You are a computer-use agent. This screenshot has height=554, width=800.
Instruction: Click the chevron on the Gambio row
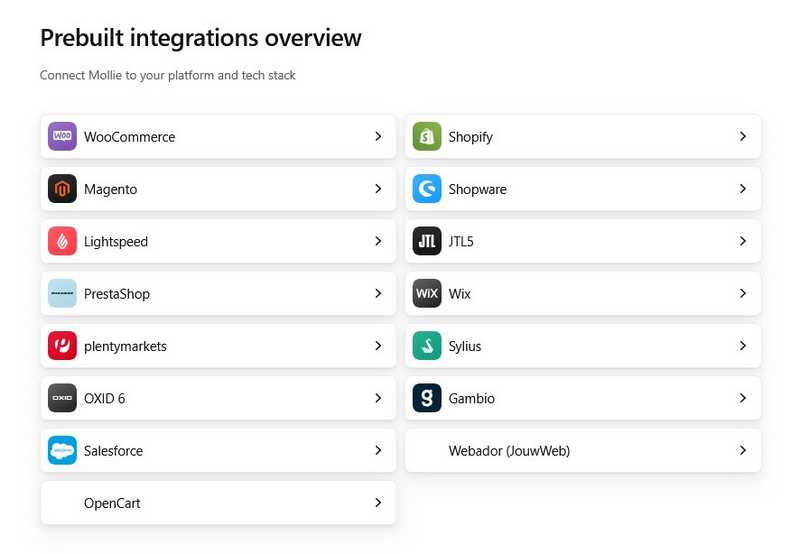click(x=743, y=398)
